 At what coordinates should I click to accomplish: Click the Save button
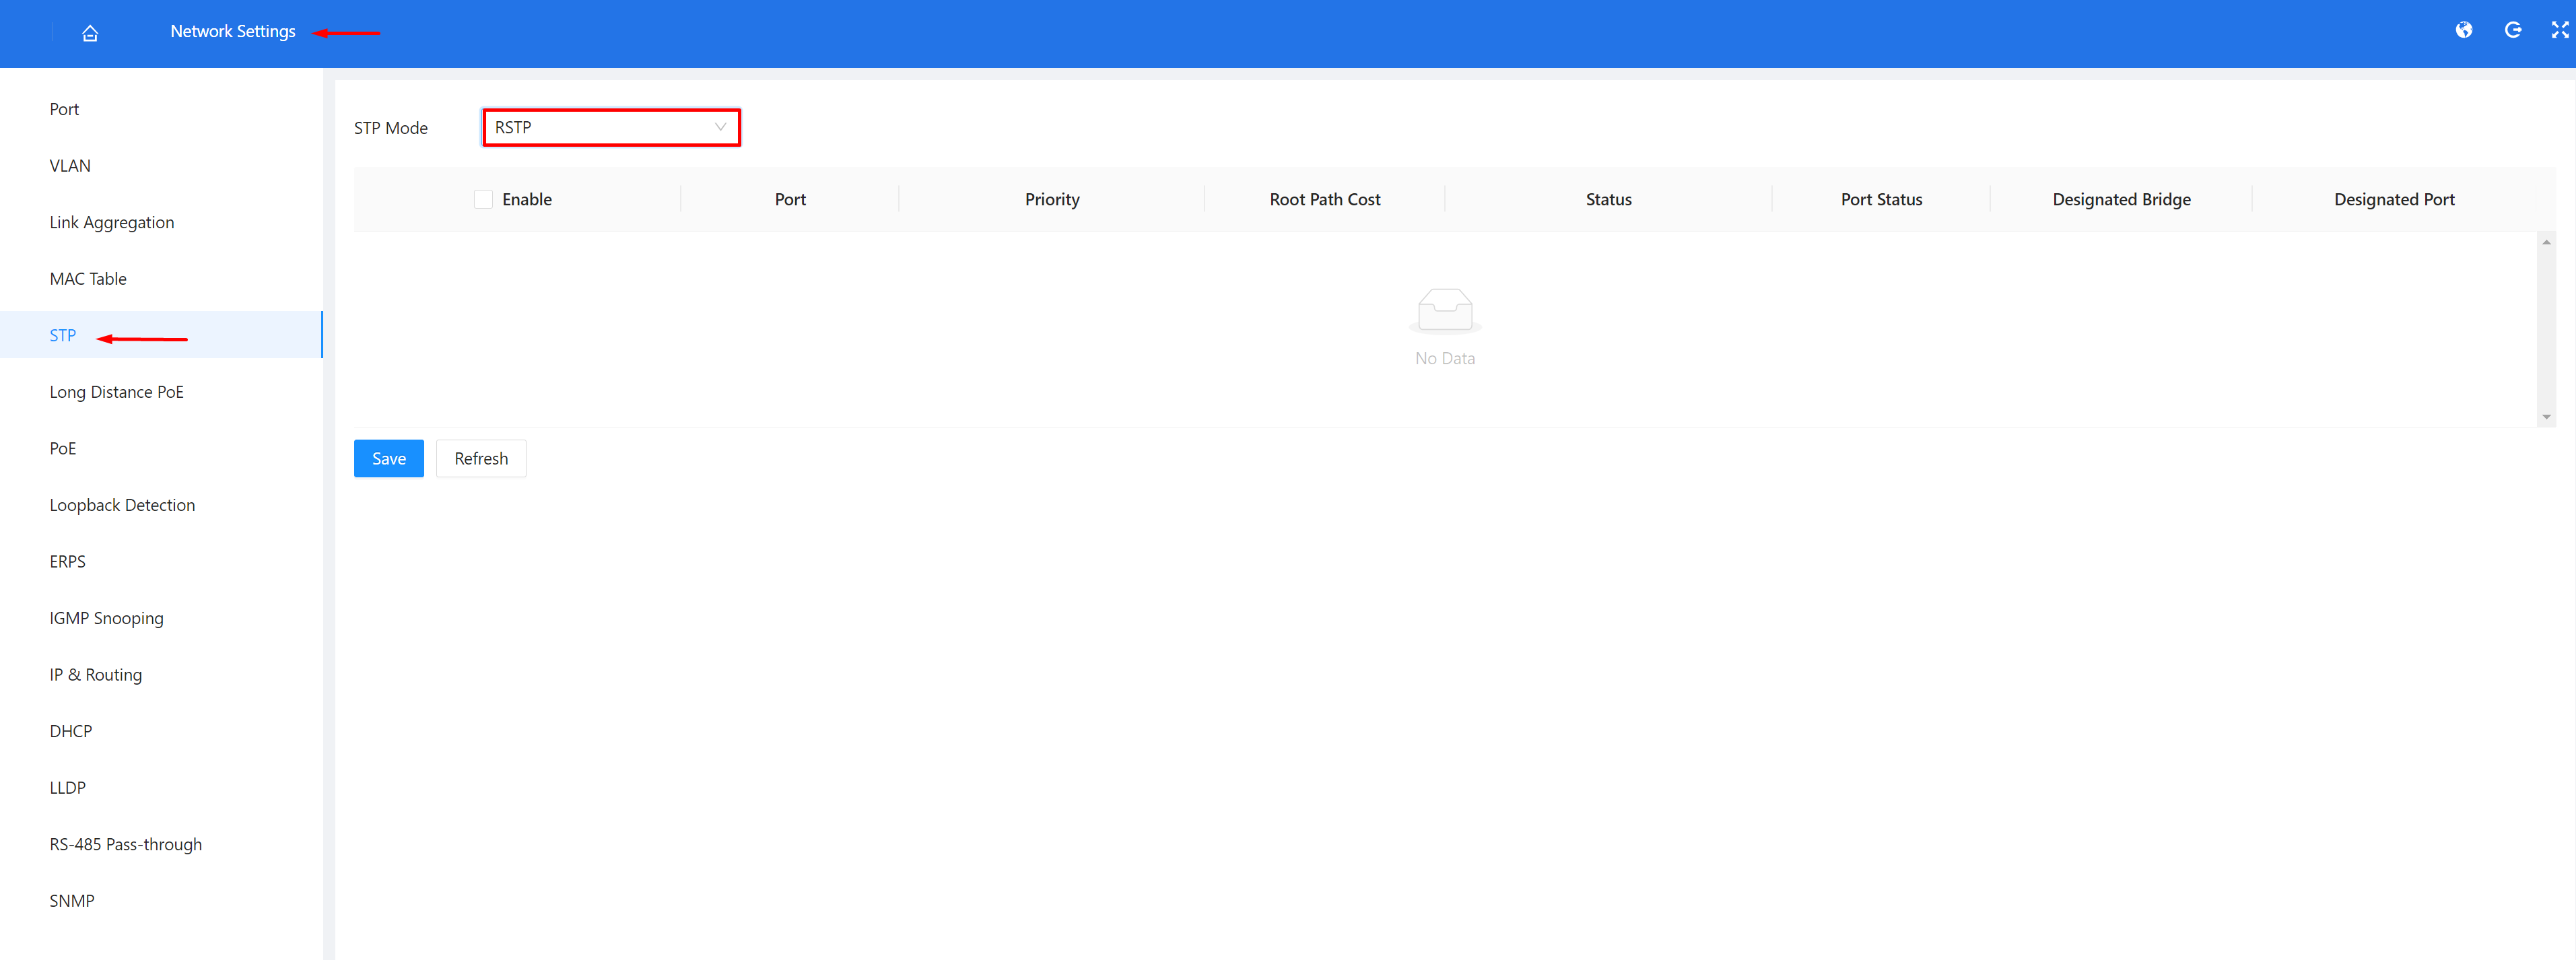pyautogui.click(x=389, y=458)
